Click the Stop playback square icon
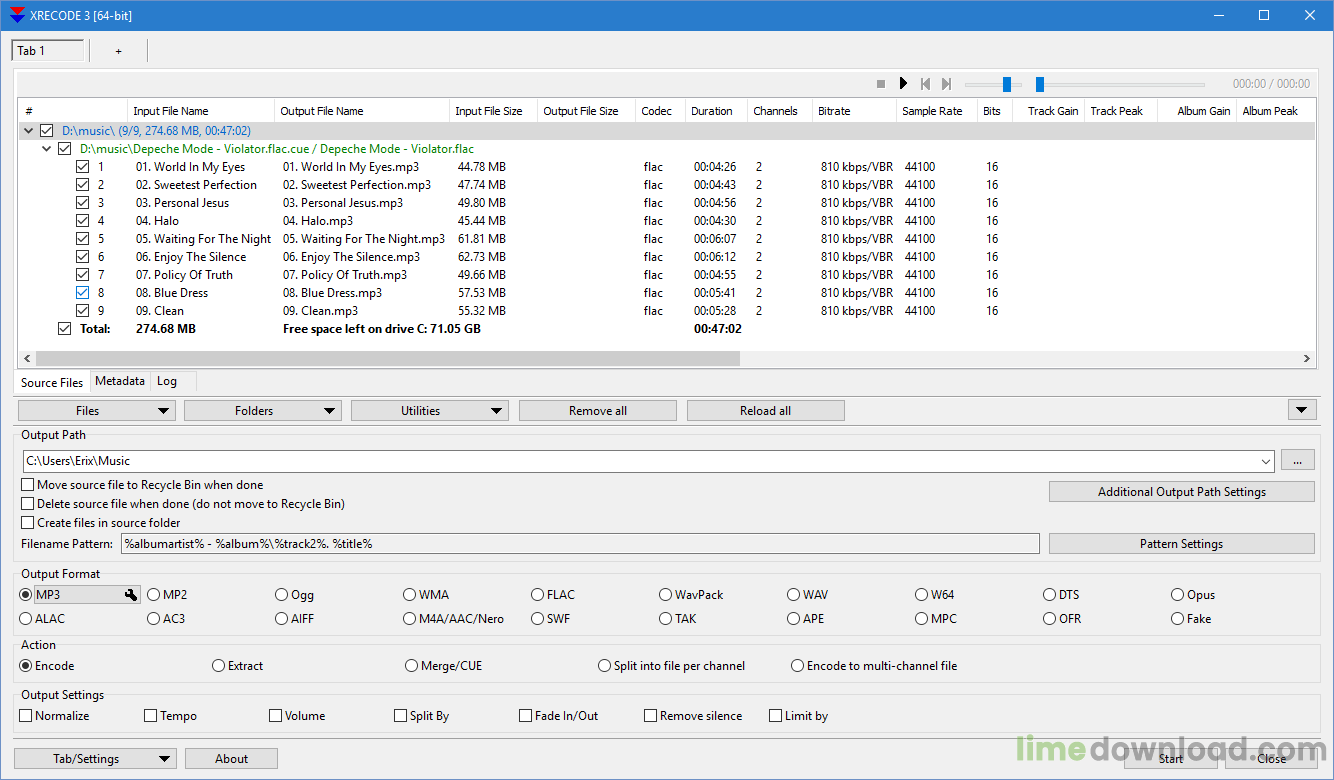This screenshot has width=1334, height=780. point(880,84)
